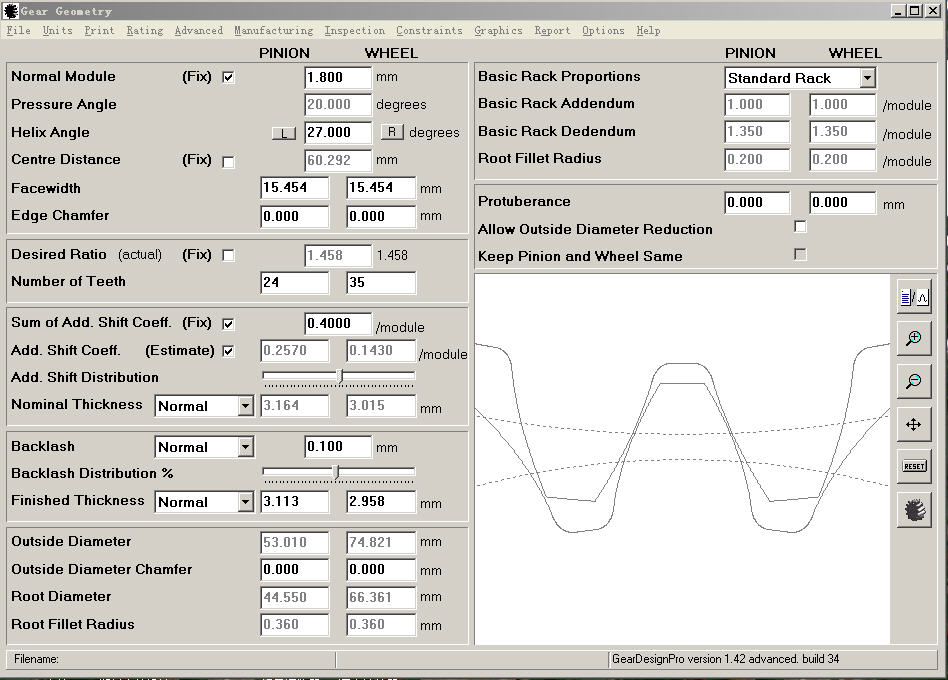Click the Backlash value field

pos(337,447)
